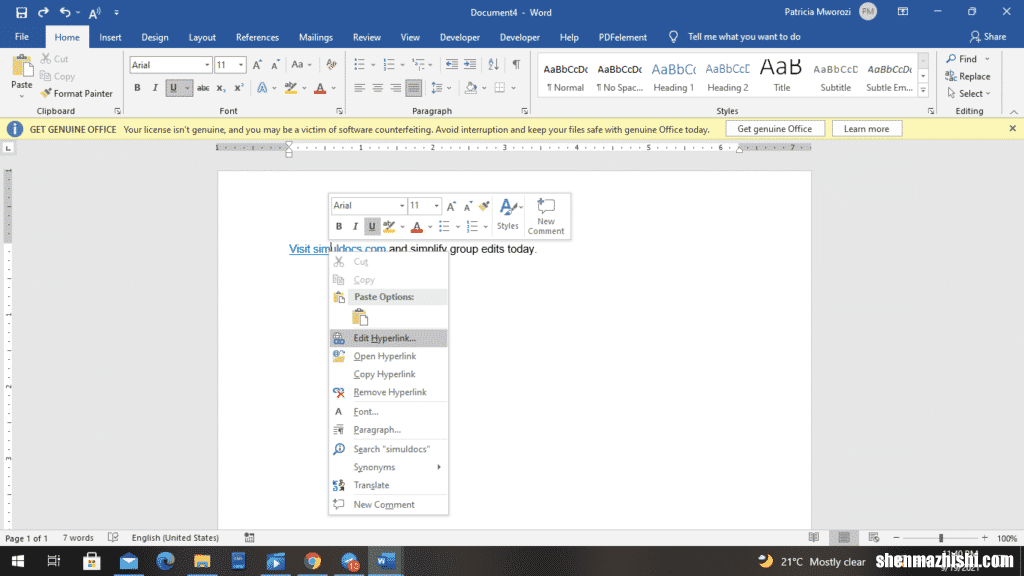Open the ribbon font name dropdown

[x=207, y=65]
